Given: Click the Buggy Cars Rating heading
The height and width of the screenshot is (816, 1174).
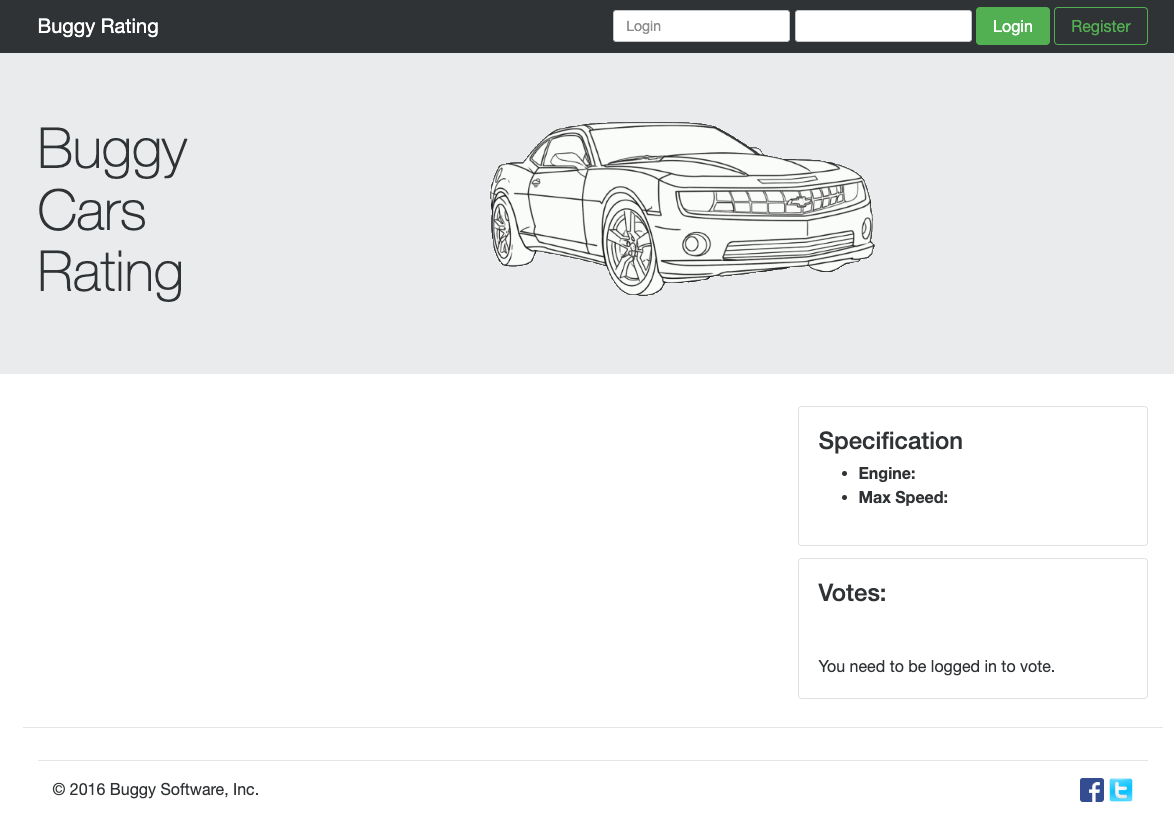Looking at the screenshot, I should [x=110, y=212].
